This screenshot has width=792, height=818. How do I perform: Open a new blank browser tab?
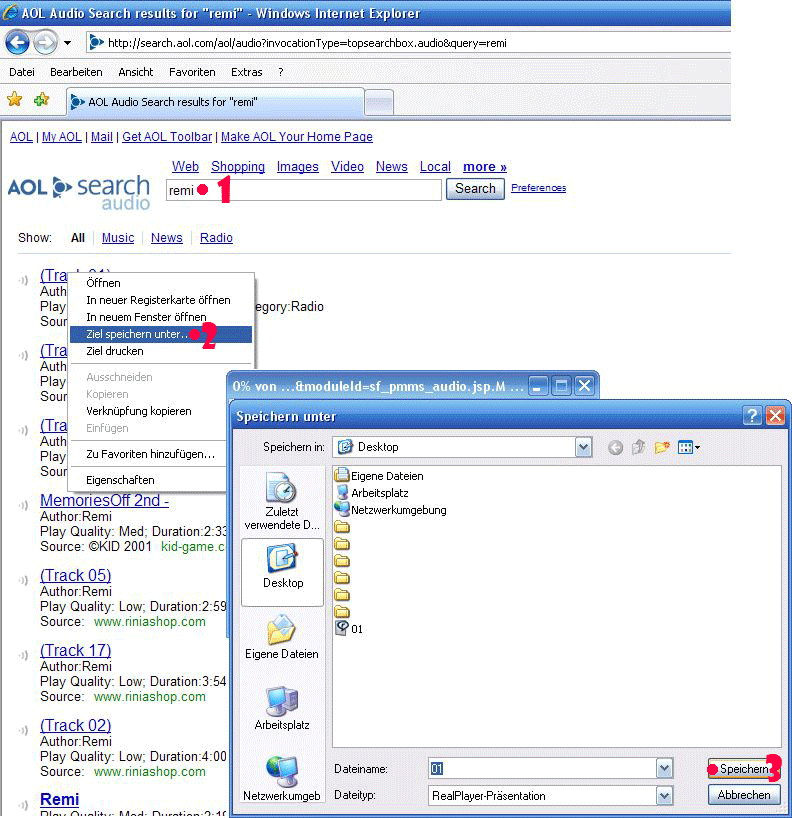tap(379, 102)
